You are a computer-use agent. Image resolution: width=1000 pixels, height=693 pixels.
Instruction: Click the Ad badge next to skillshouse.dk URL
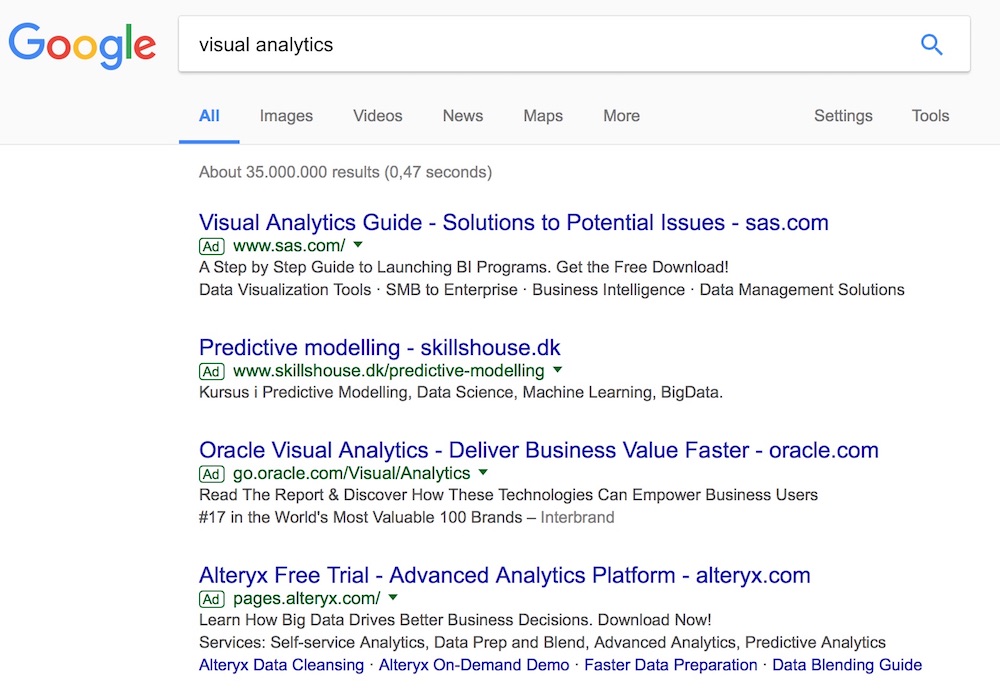point(211,371)
